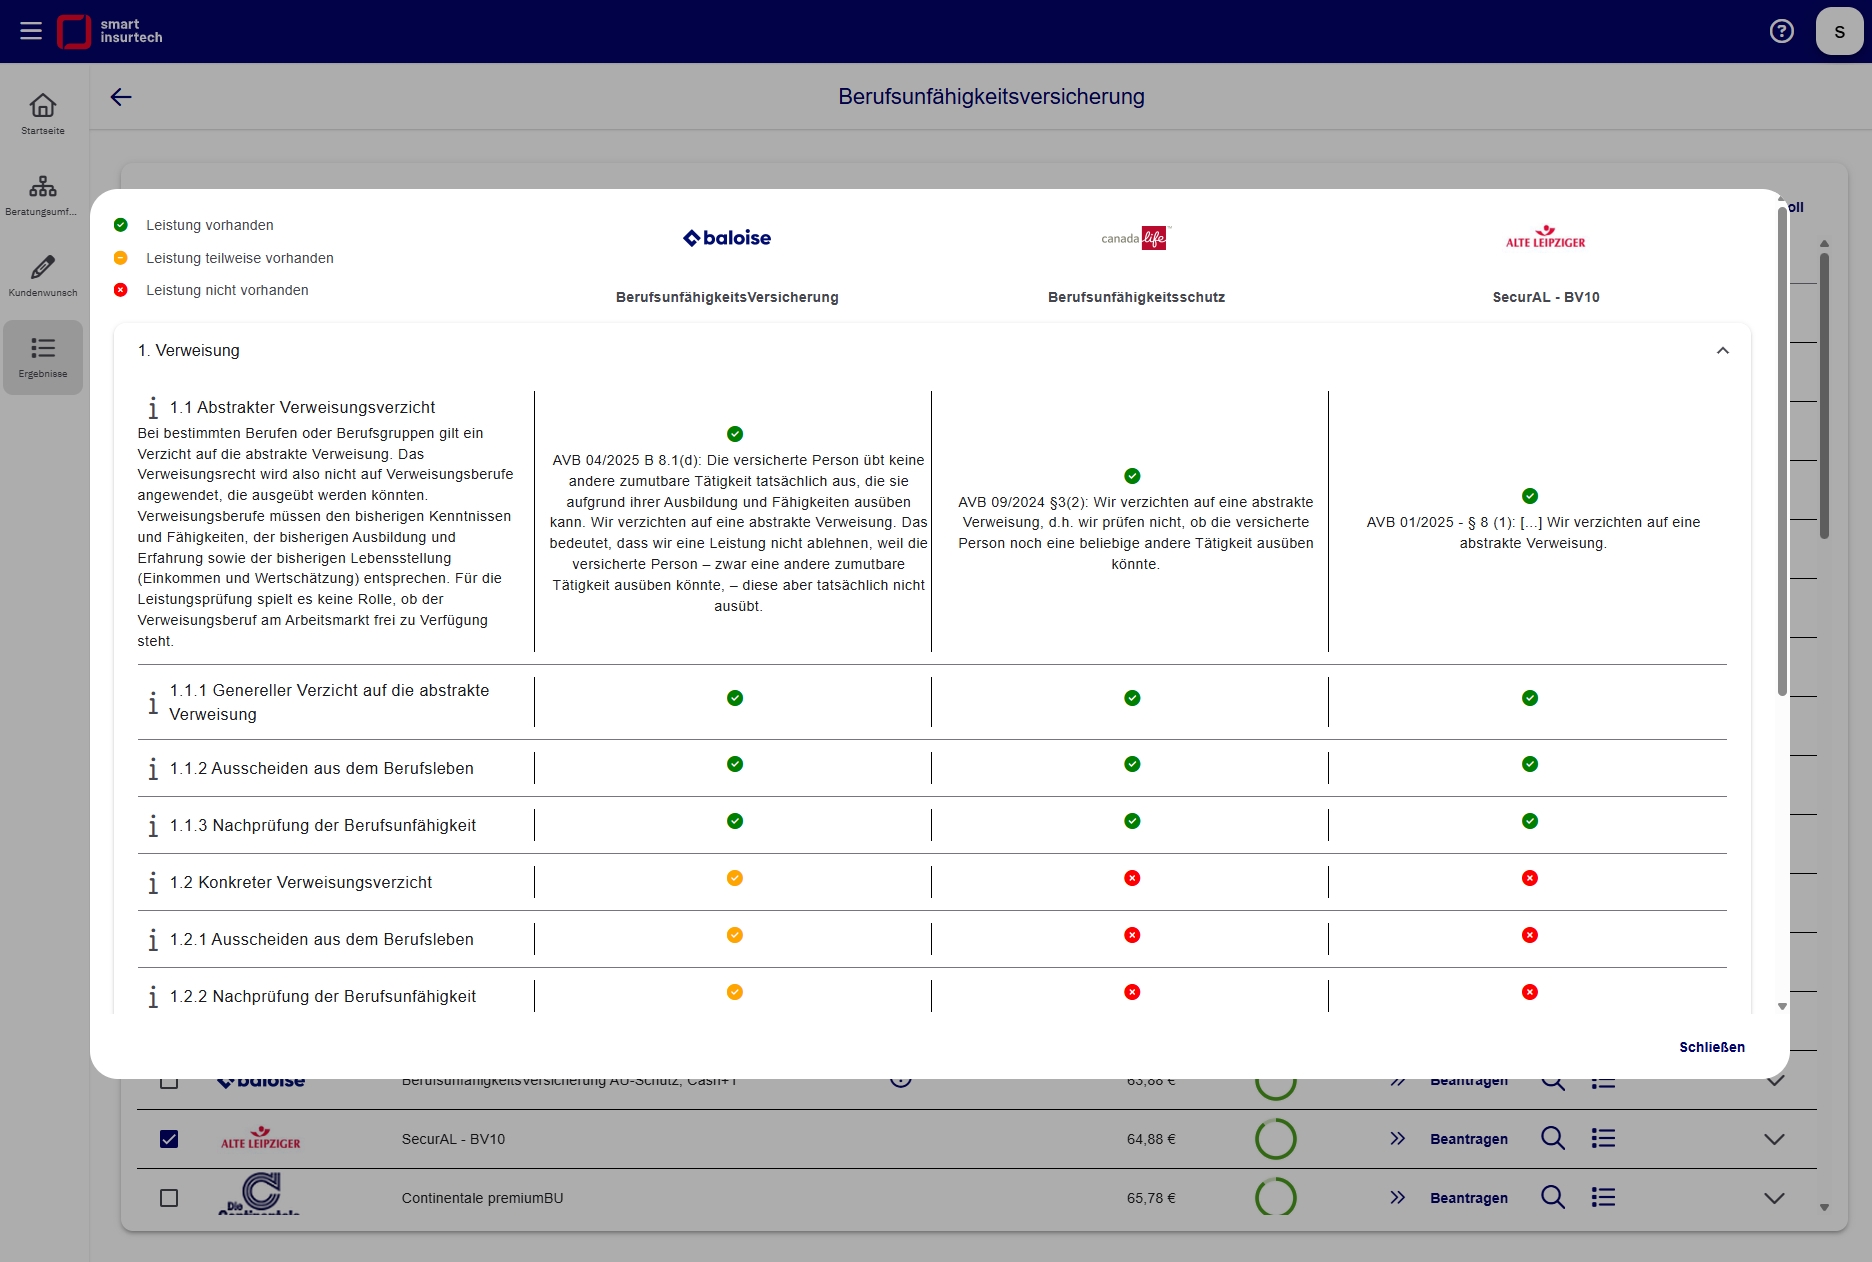Image resolution: width=1872 pixels, height=1262 pixels.
Task: Click the price 65,78 €
Action: 1151,1198
